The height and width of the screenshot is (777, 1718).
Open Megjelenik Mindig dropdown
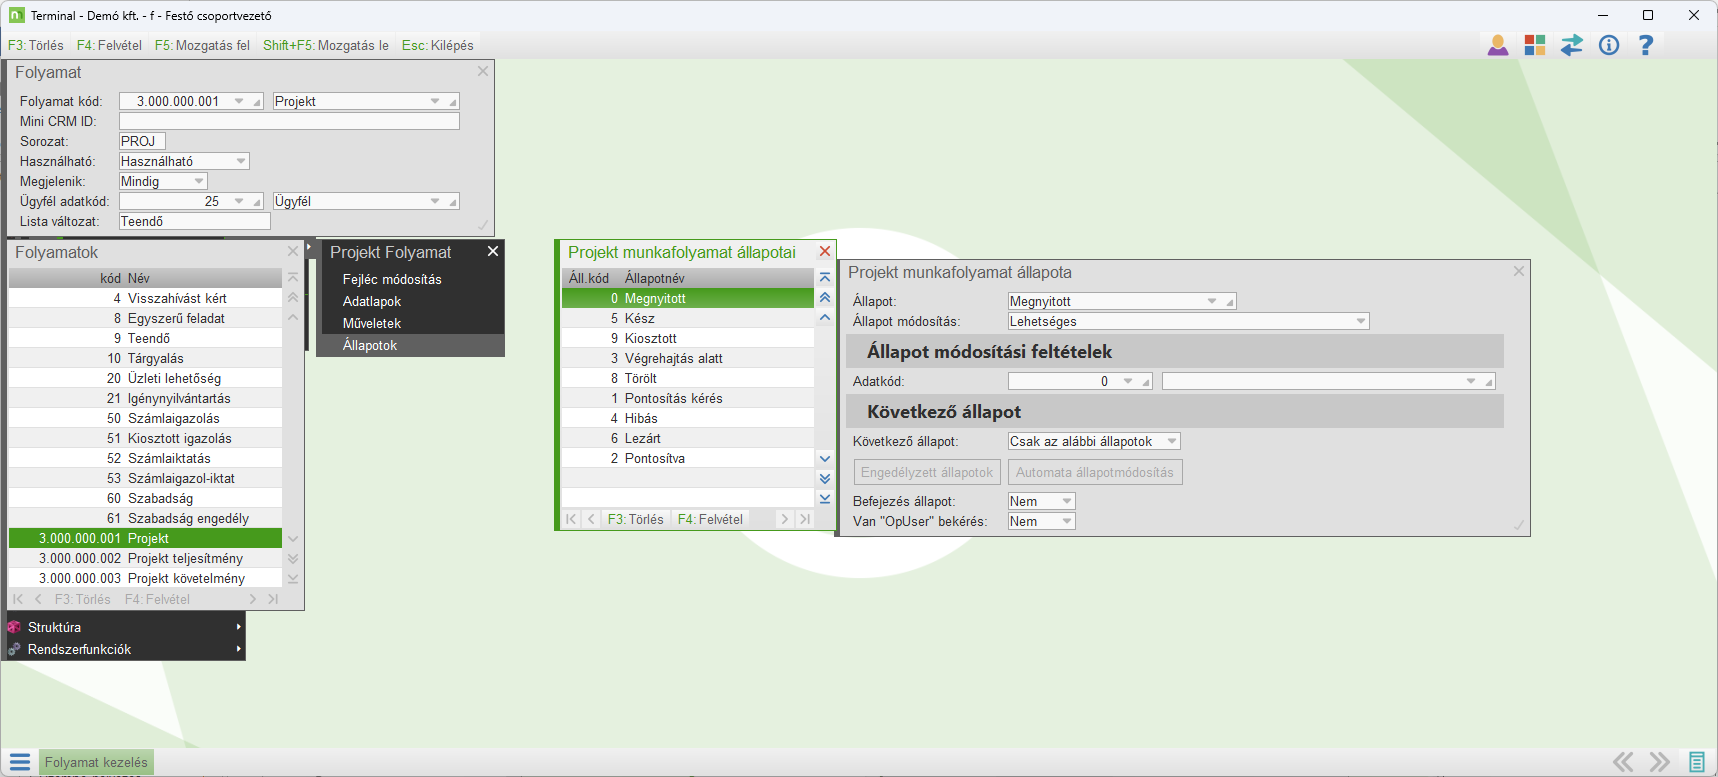[x=199, y=181]
